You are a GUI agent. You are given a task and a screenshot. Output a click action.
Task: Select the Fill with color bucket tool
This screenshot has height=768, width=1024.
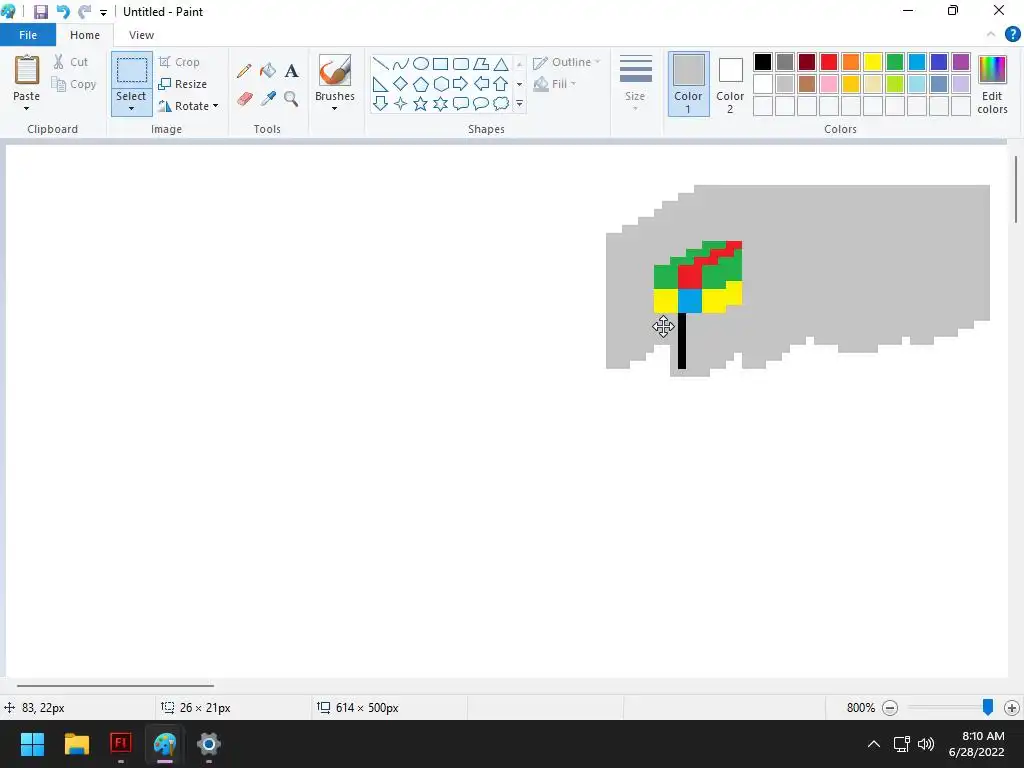tap(268, 71)
